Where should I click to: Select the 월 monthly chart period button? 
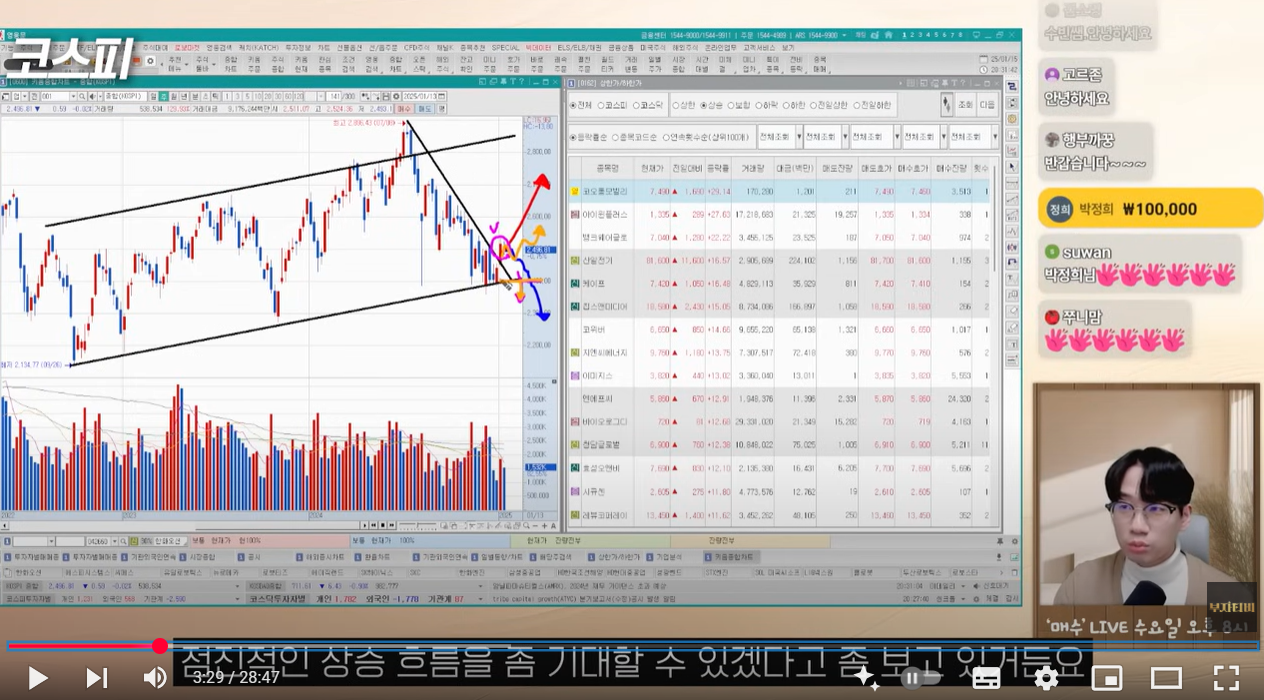point(174,96)
